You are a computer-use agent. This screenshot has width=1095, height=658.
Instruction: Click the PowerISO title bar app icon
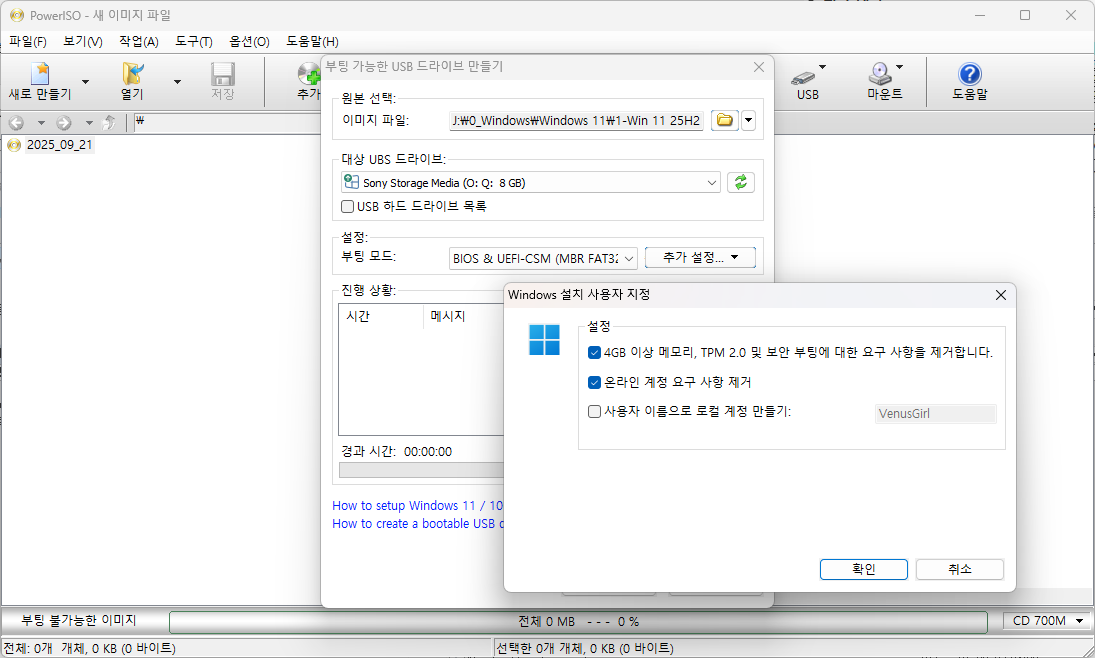click(x=17, y=15)
